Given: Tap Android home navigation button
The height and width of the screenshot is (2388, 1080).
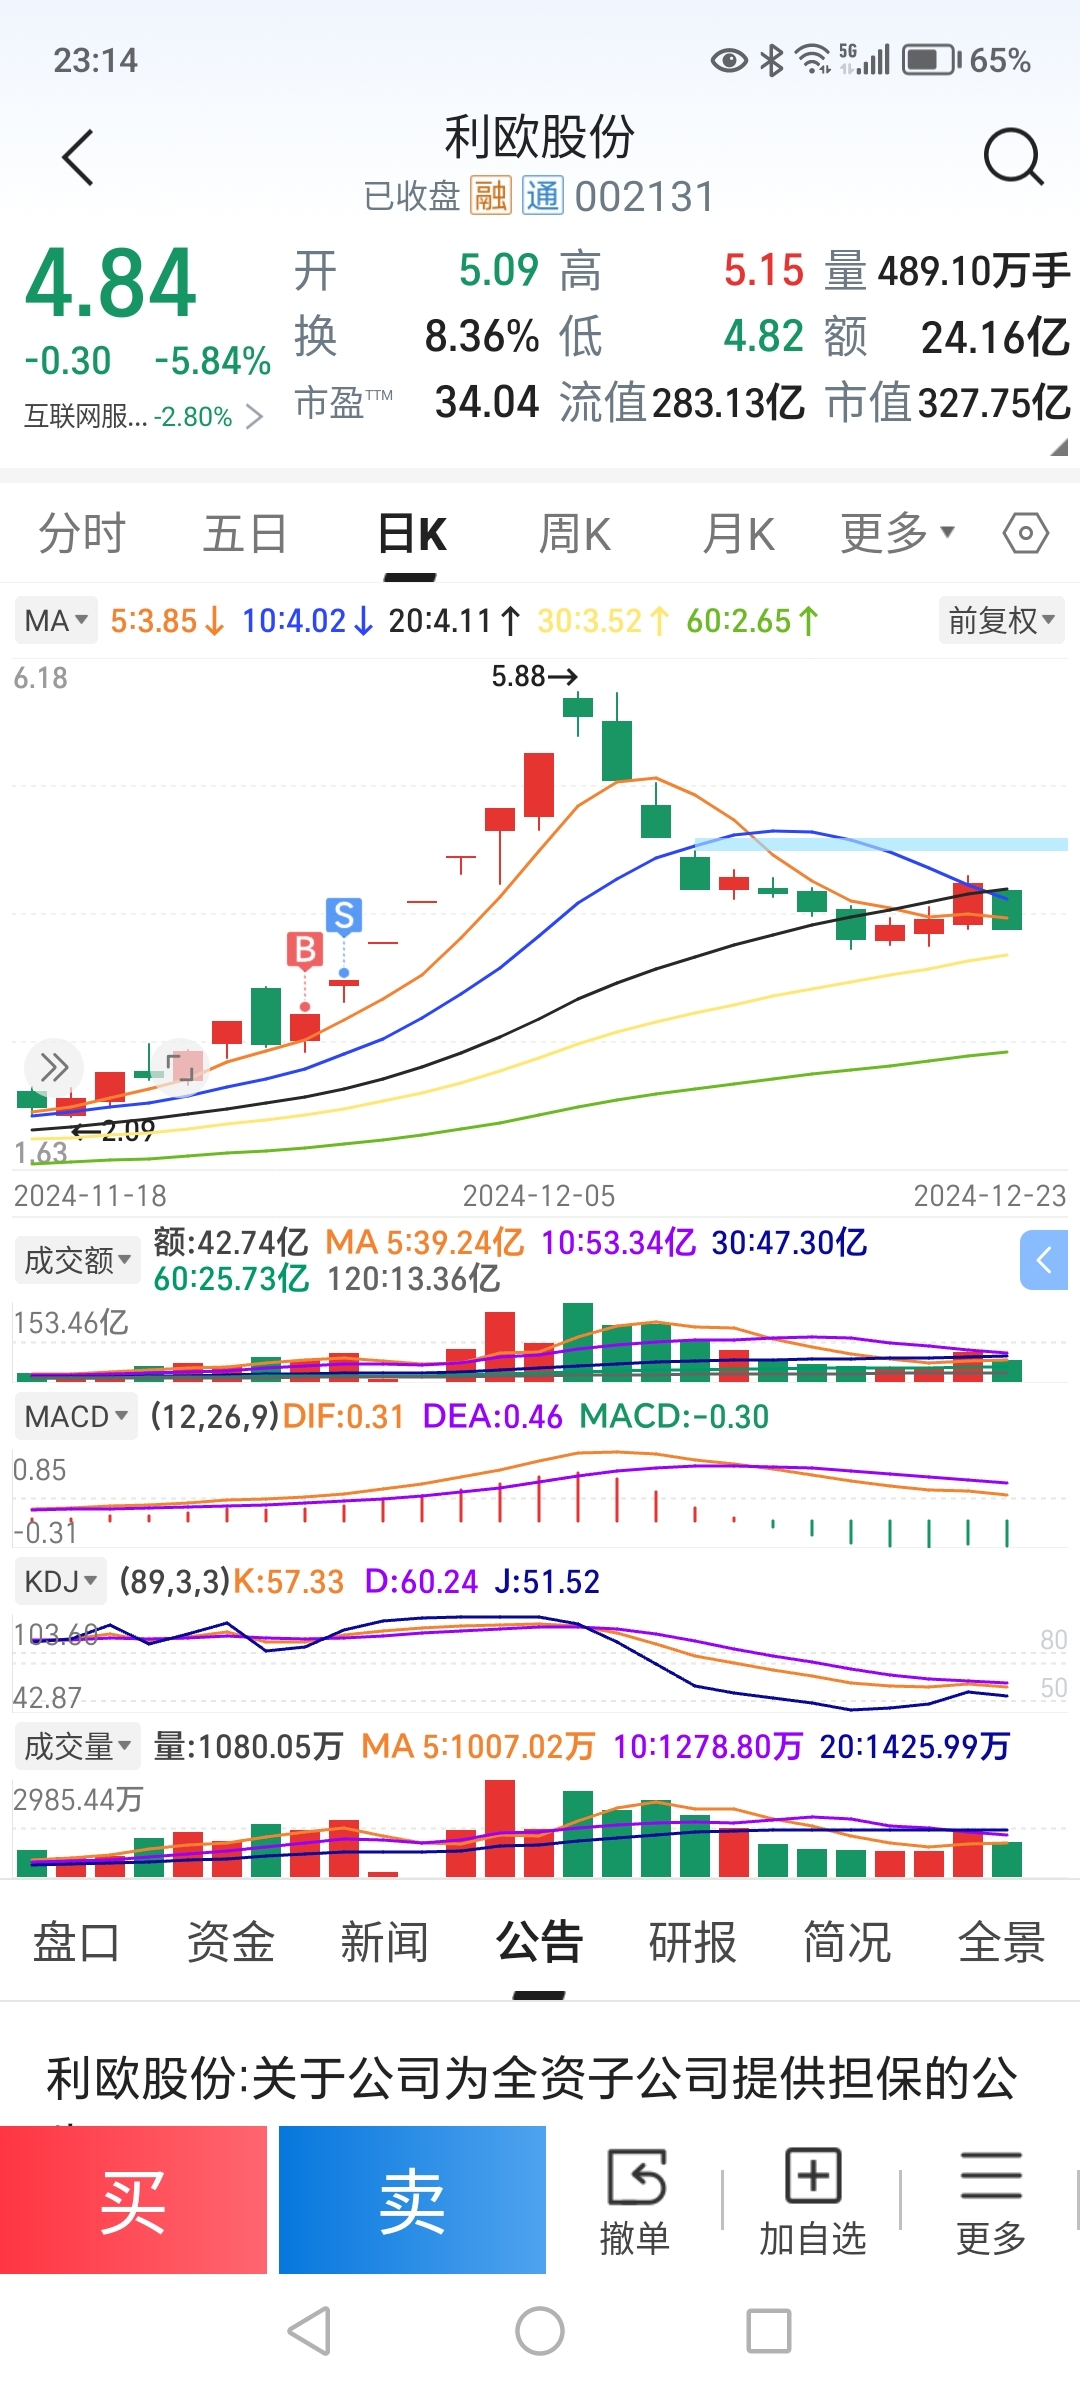Looking at the screenshot, I should coord(540,2332).
